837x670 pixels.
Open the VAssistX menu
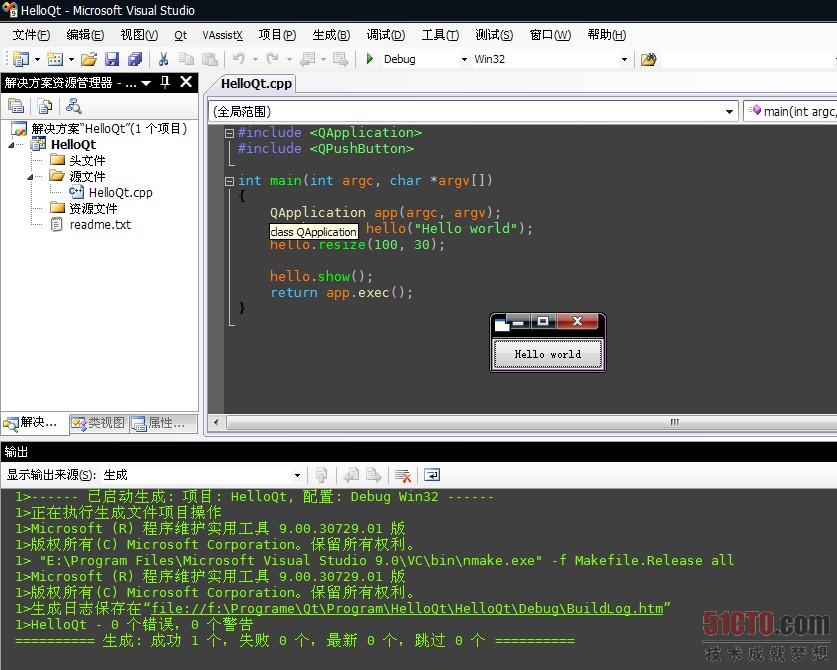click(223, 35)
